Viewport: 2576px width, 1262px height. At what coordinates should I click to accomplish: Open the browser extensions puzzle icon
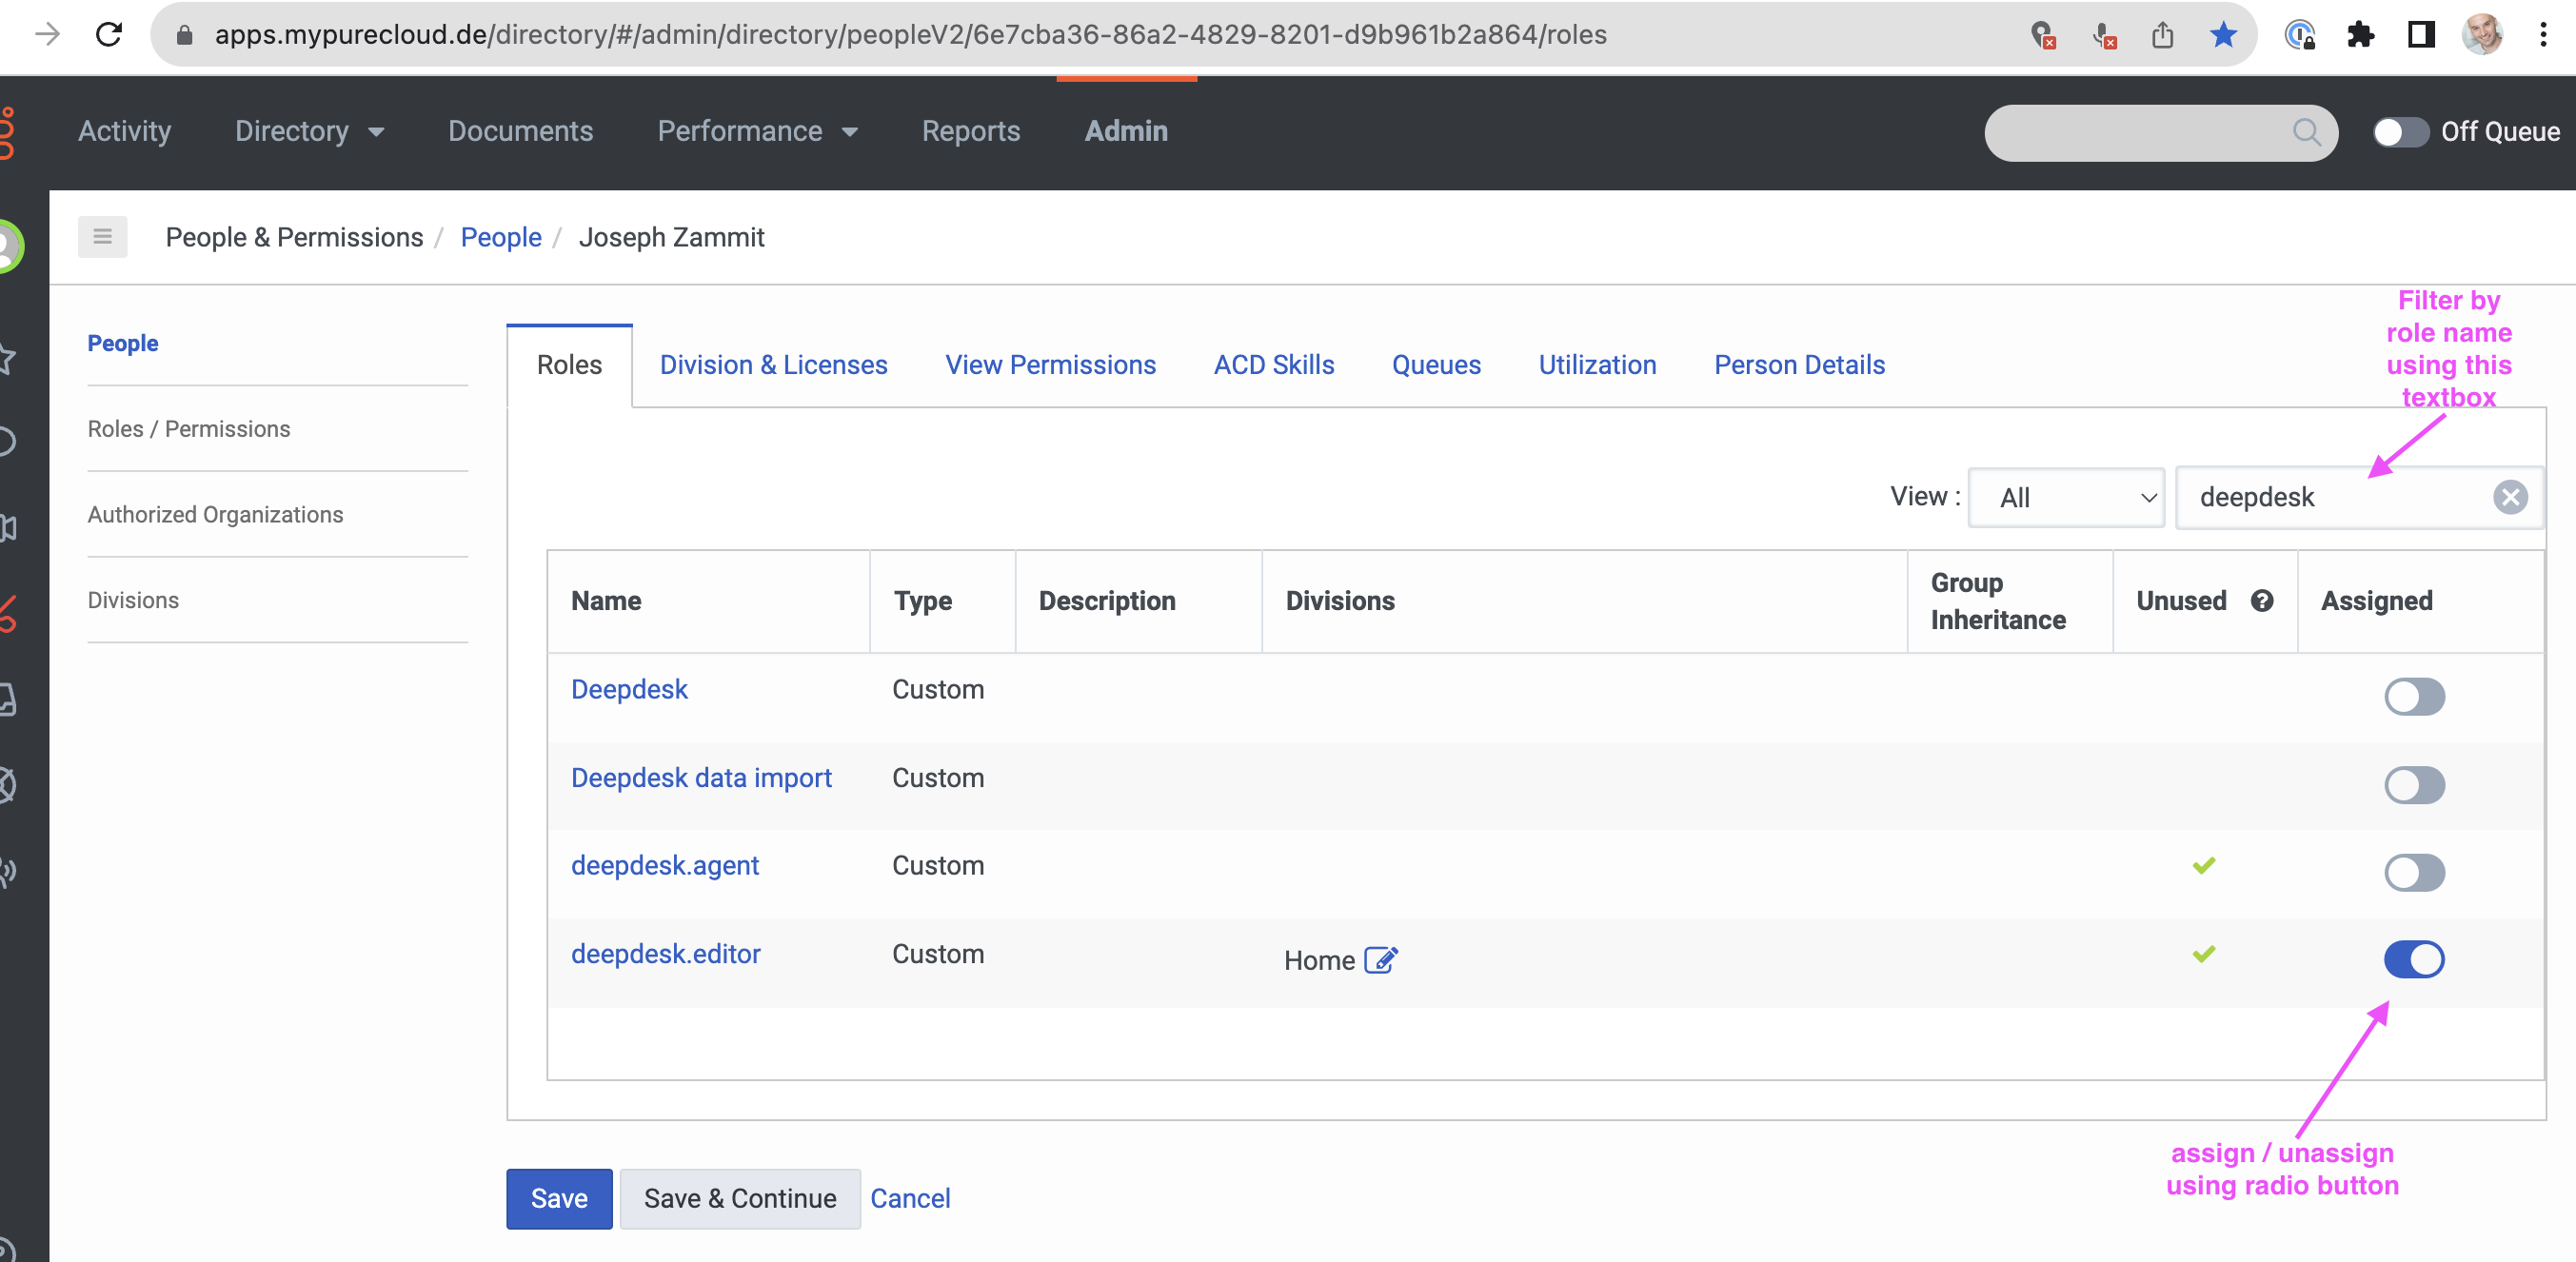click(2360, 35)
